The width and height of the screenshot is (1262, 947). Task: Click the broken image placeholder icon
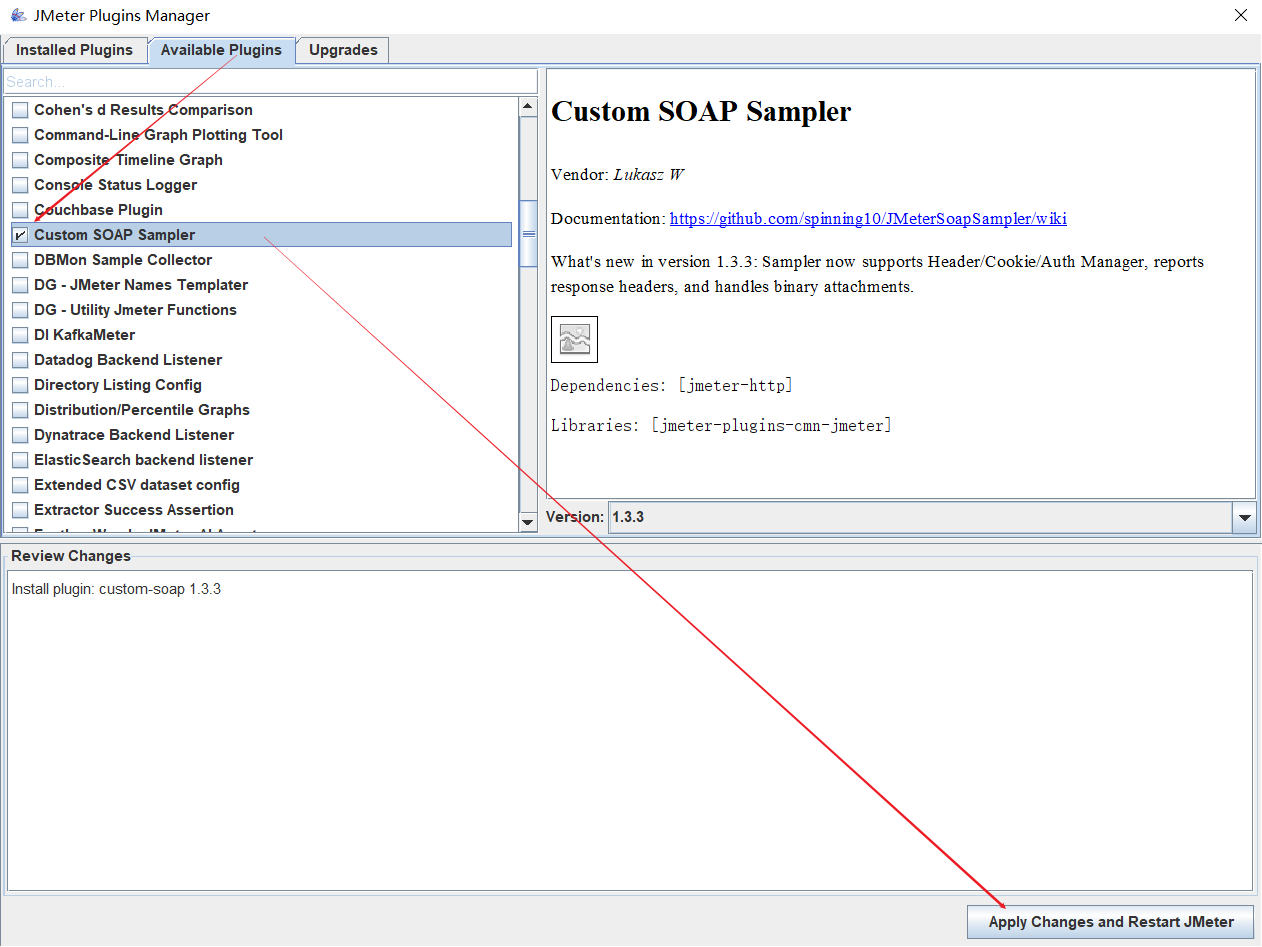574,339
